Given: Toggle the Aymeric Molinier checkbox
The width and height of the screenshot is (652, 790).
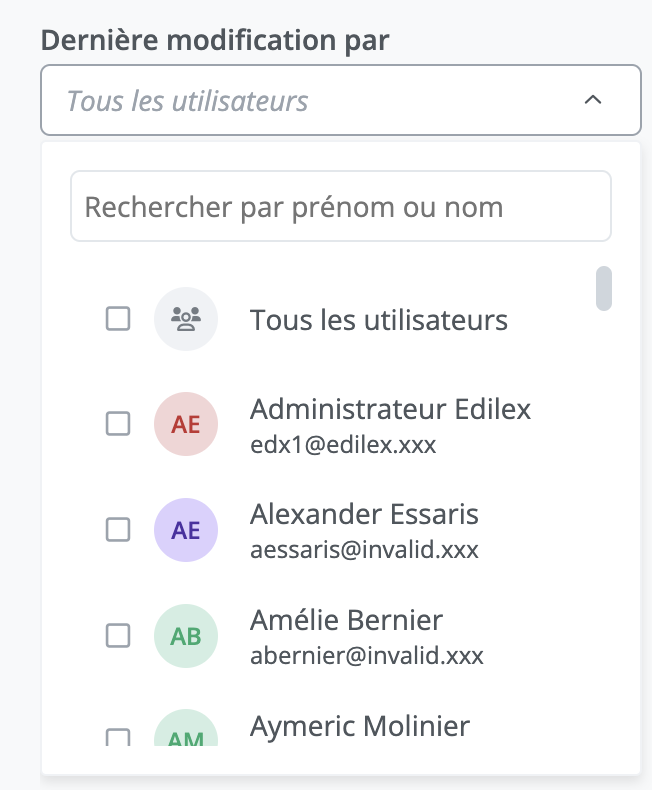Looking at the screenshot, I should (118, 738).
